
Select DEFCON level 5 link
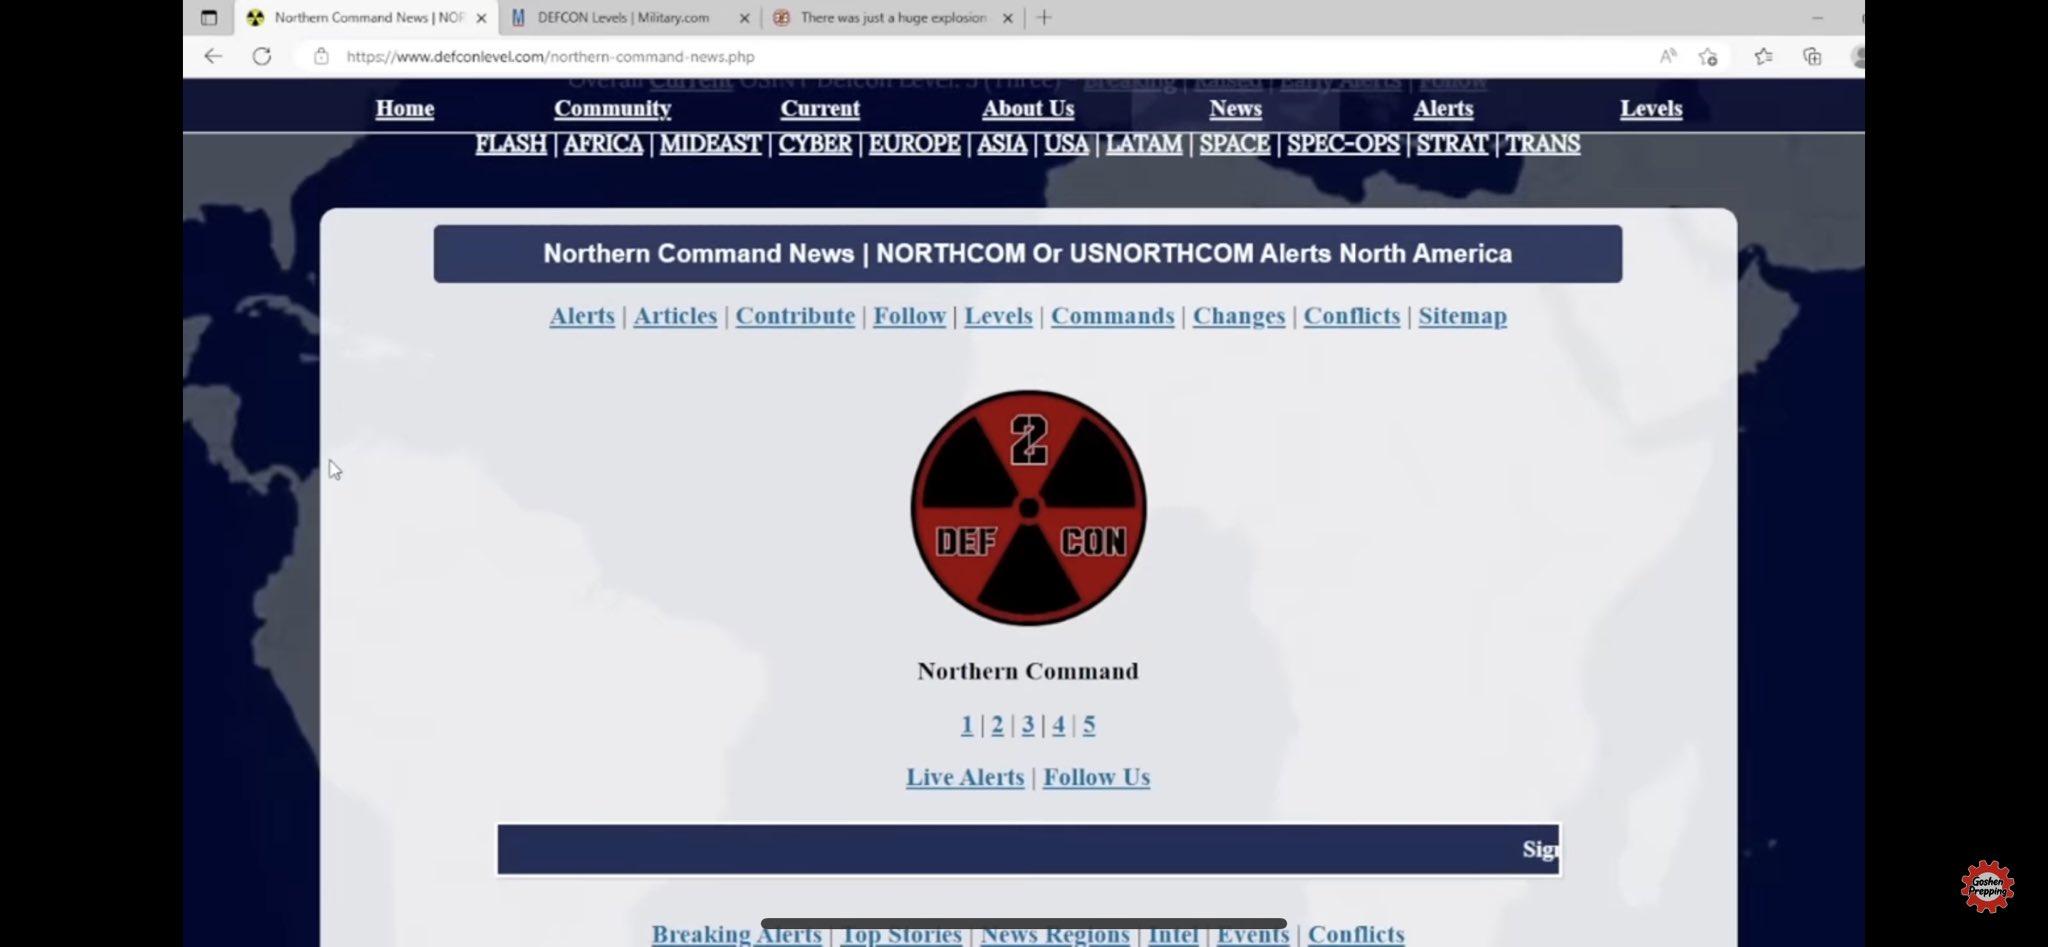click(1089, 725)
